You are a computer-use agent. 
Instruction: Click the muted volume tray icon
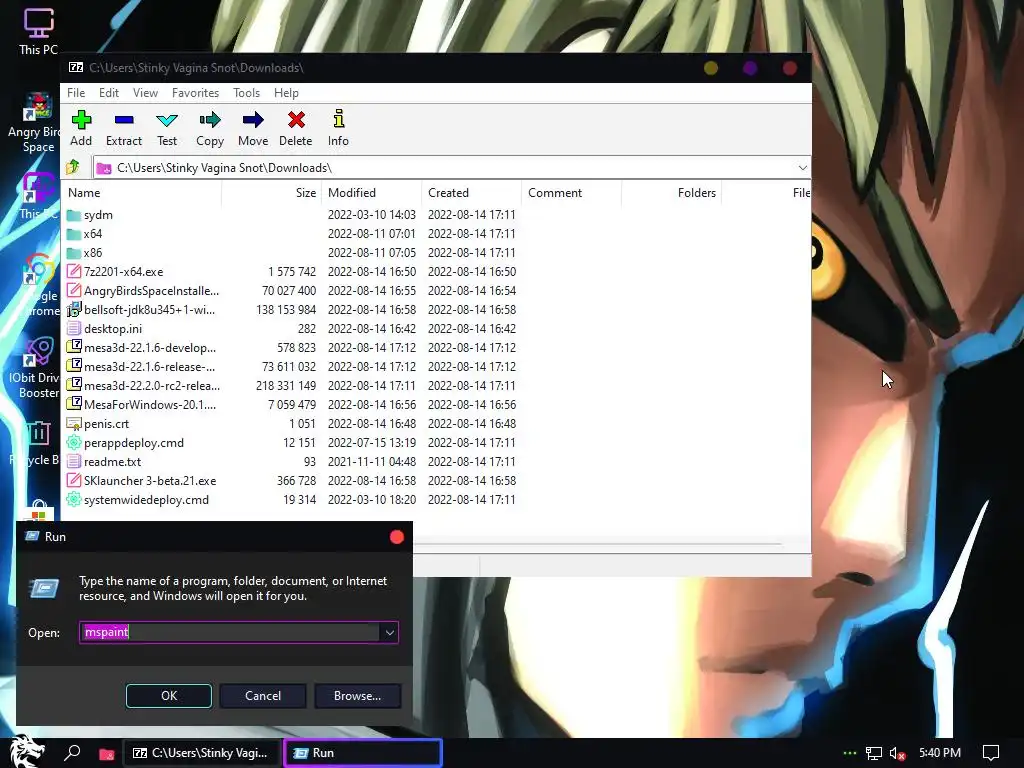coord(897,753)
